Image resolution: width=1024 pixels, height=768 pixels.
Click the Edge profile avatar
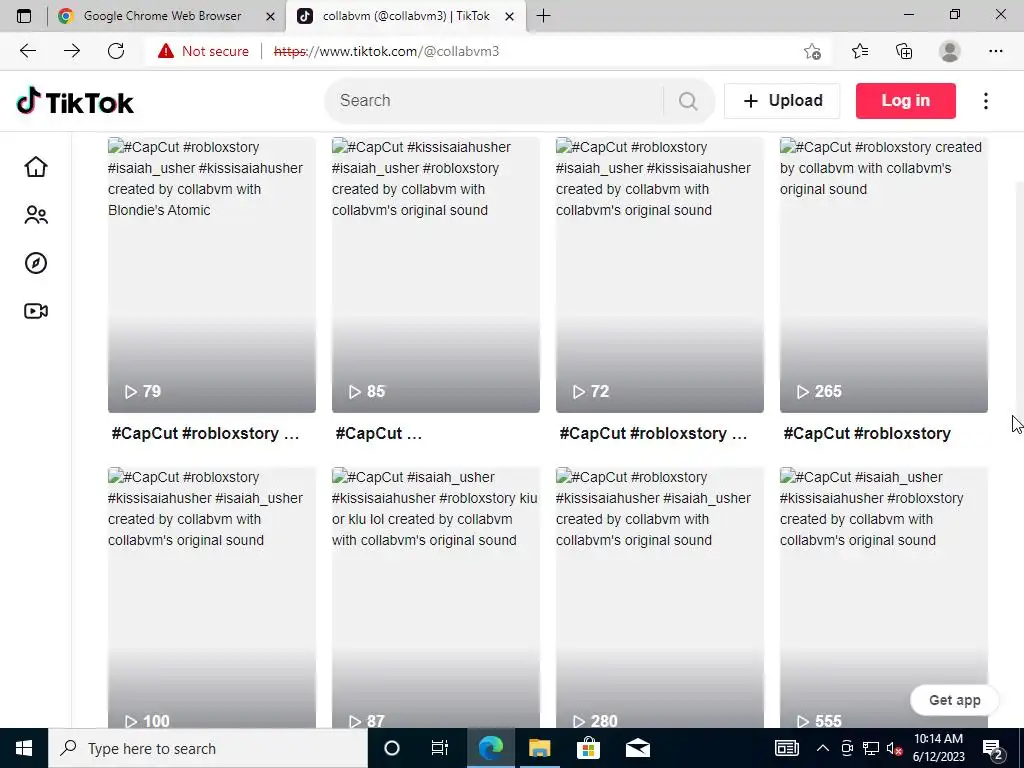[x=950, y=51]
